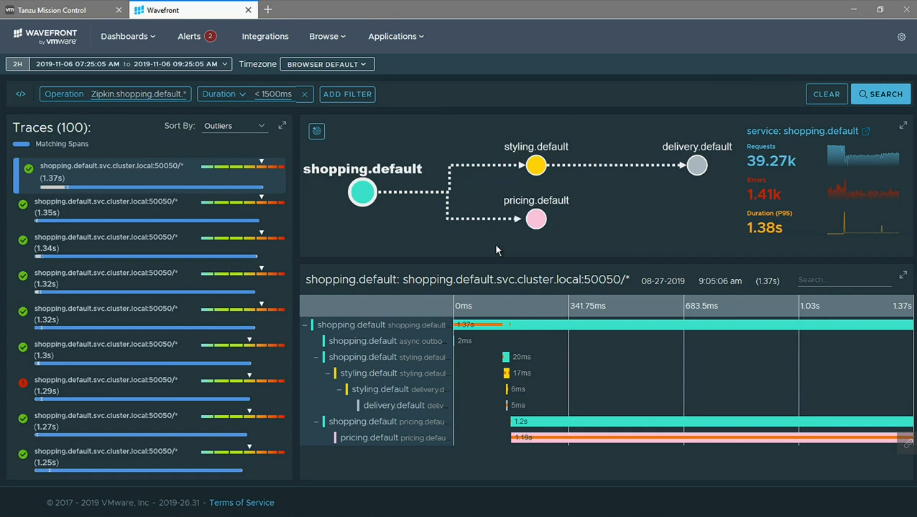
Task: Edit the Duration value < 1500ms
Action: point(273,94)
